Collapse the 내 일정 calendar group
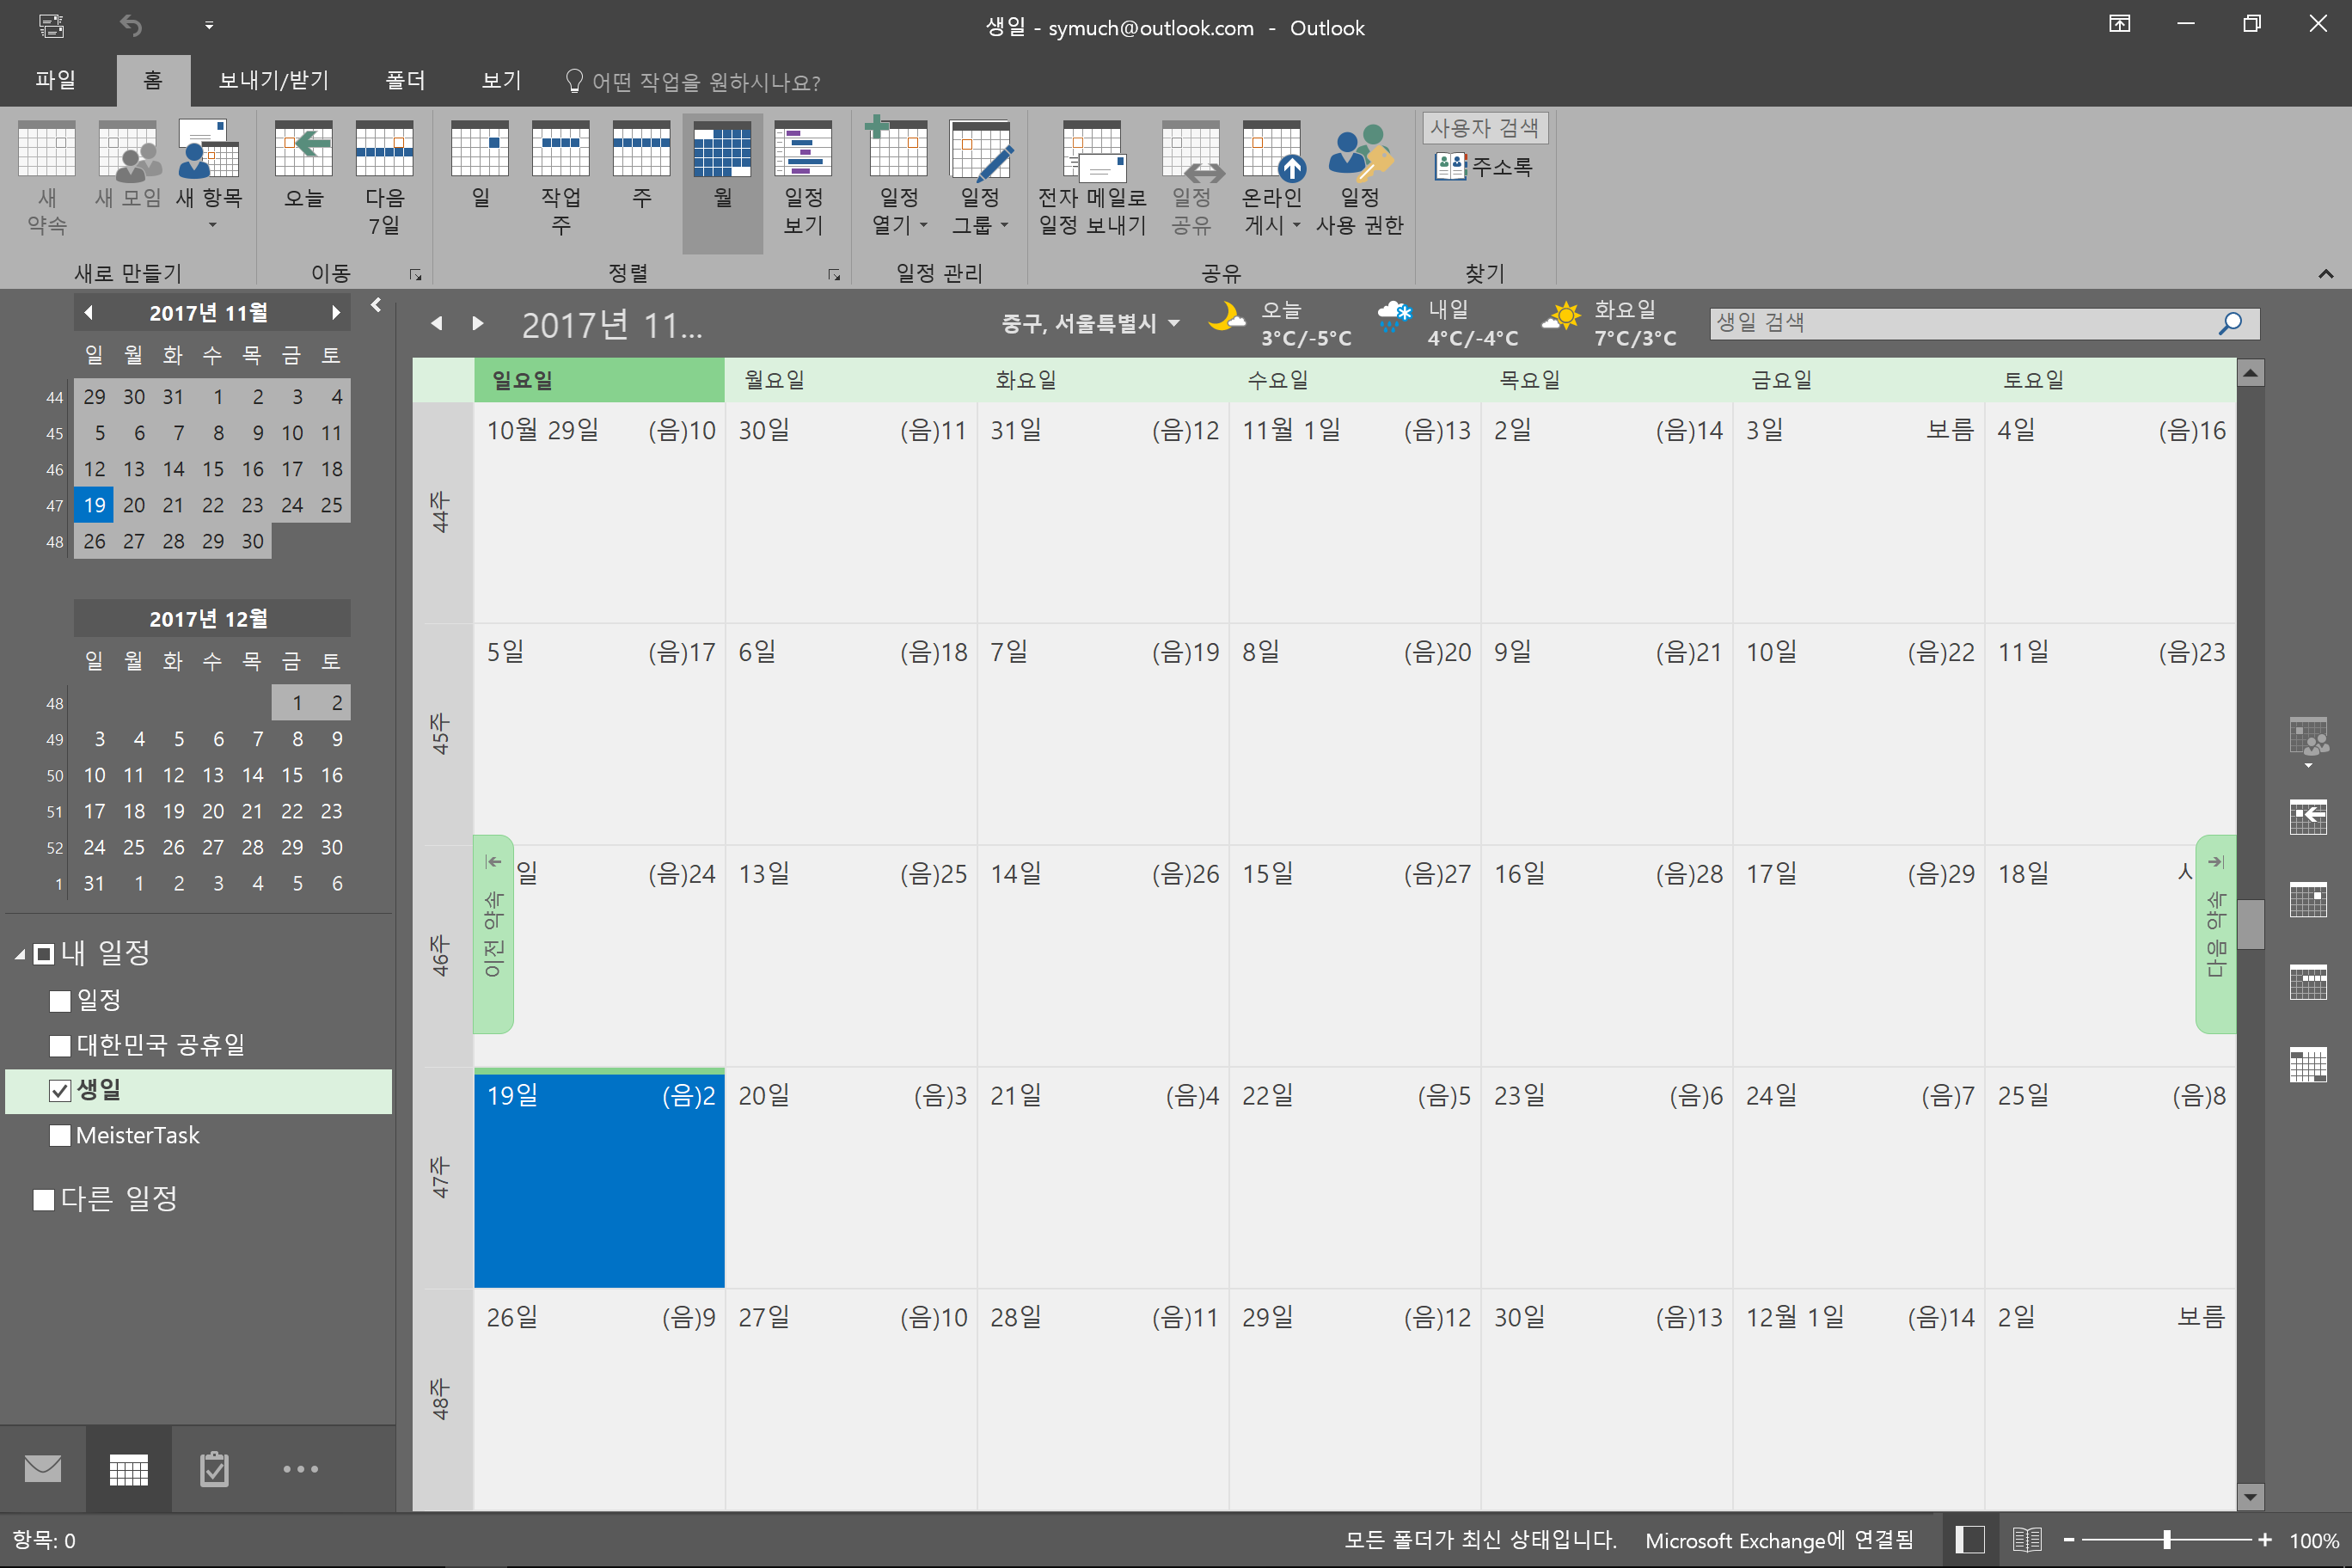 [20, 954]
